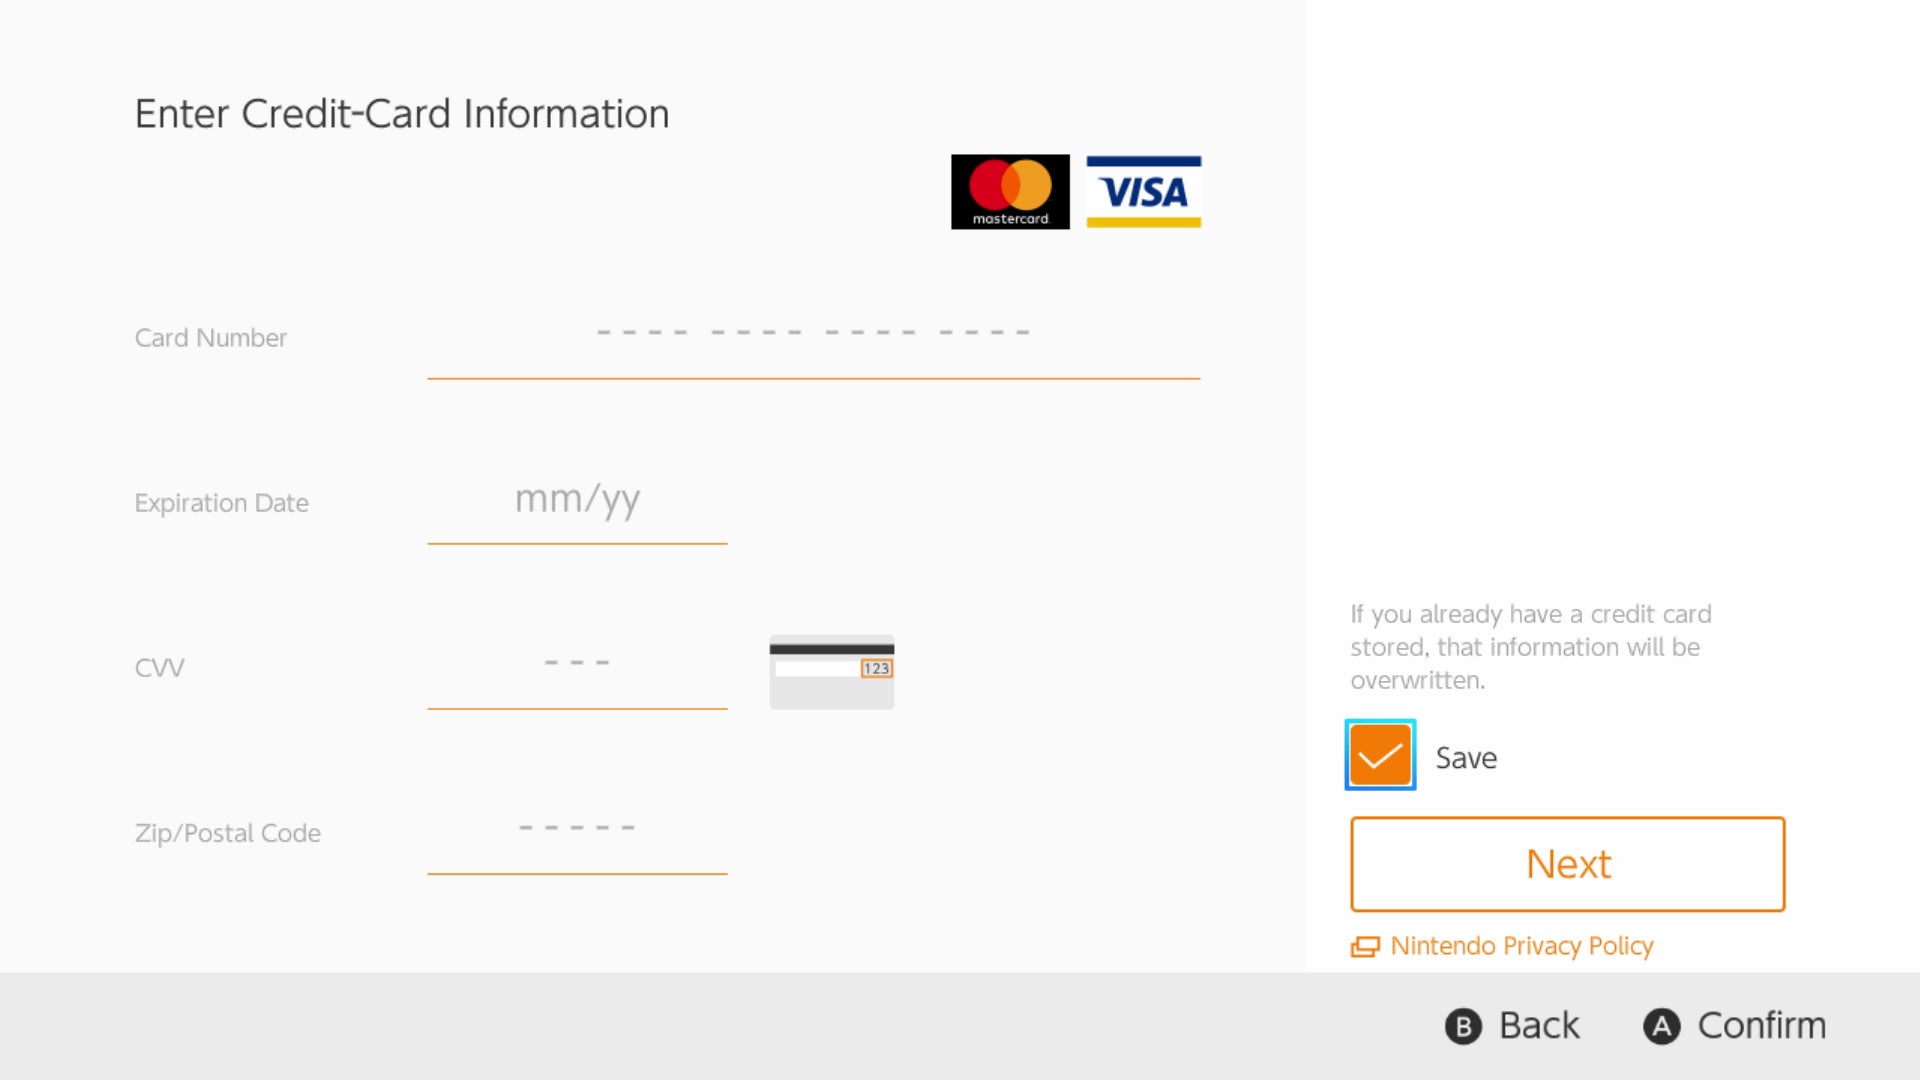This screenshot has width=1920, height=1080.
Task: Press B to go Back
Action: click(x=1507, y=1026)
